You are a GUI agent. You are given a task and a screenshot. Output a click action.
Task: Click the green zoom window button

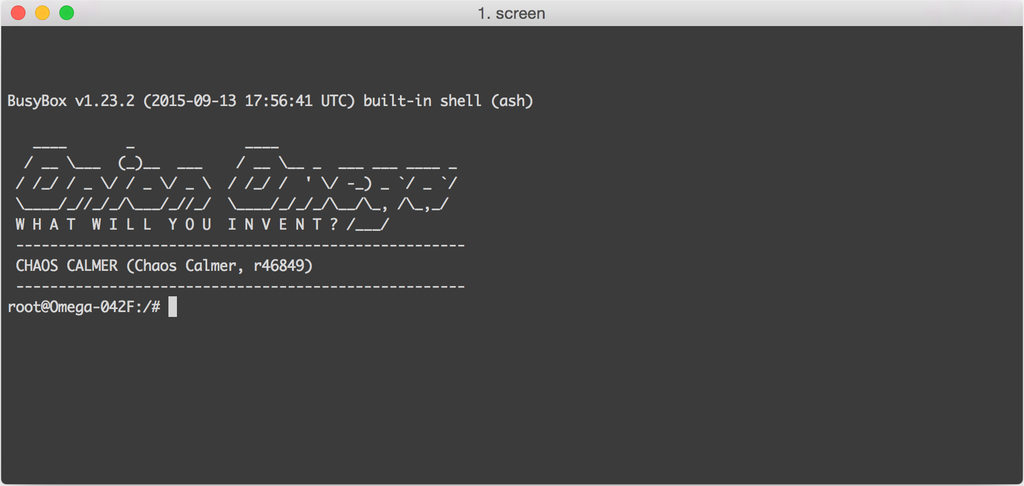coord(67,12)
